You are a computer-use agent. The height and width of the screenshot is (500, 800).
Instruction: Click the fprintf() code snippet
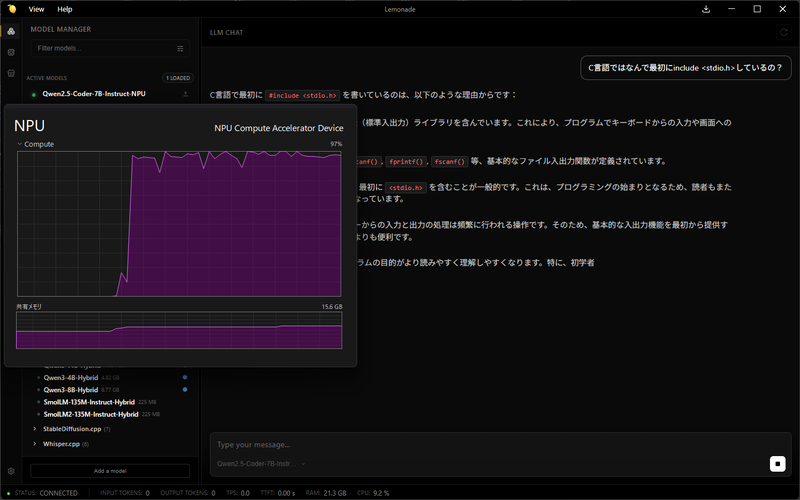(x=406, y=162)
